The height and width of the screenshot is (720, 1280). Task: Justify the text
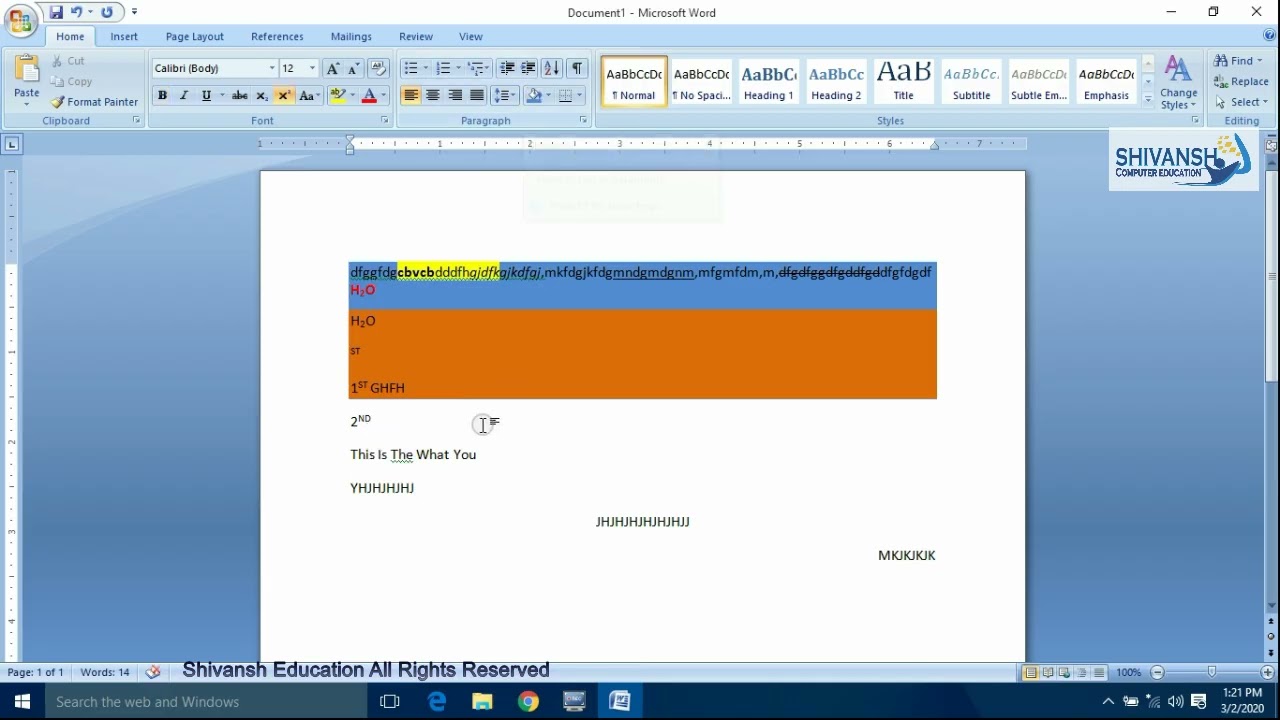coord(477,96)
